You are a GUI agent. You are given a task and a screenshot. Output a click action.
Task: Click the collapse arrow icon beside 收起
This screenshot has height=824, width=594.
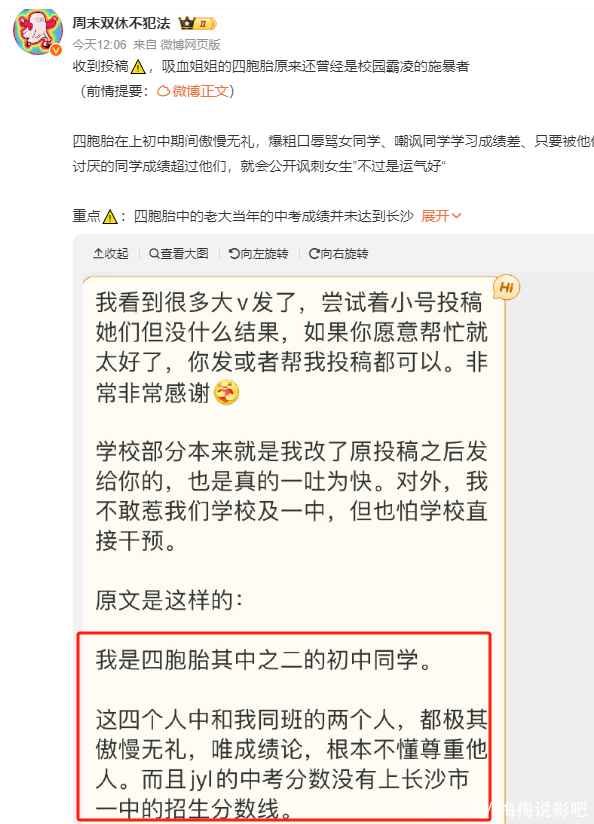pos(98,254)
